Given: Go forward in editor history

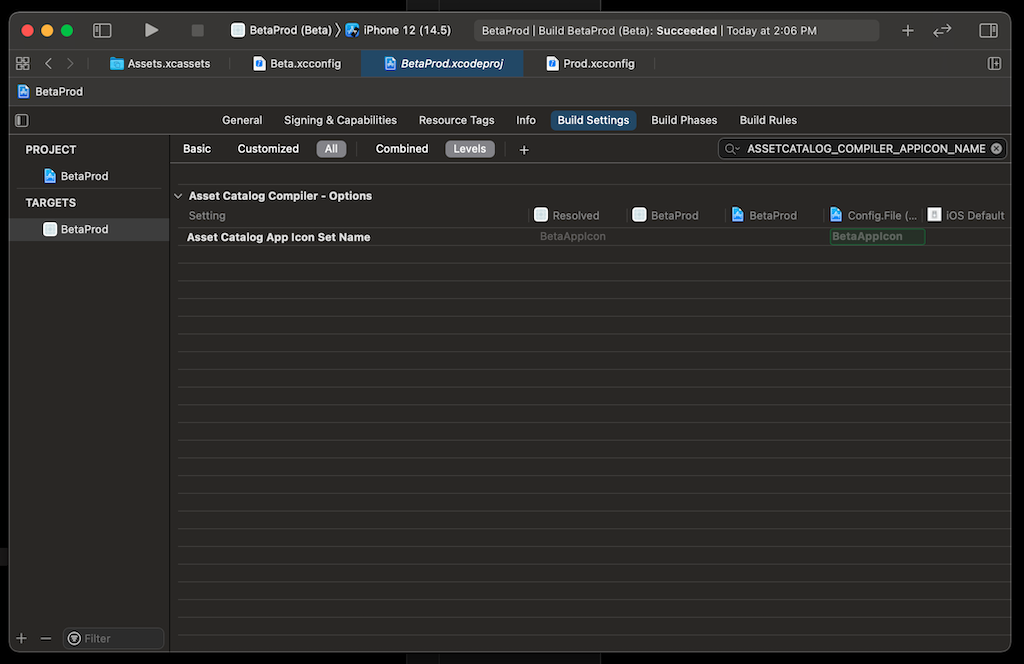Looking at the screenshot, I should pos(70,63).
